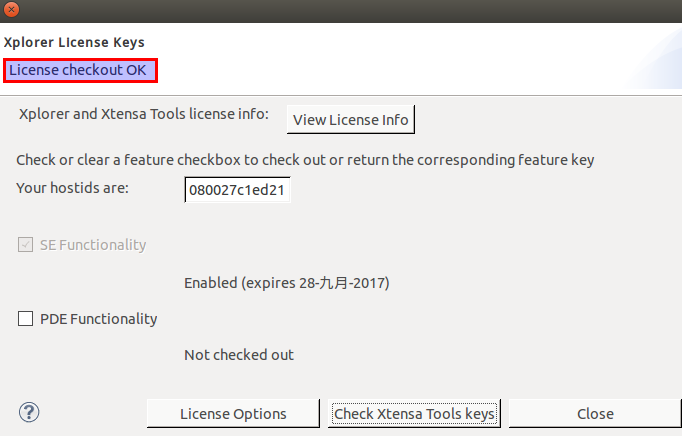Click the blue gradient banner graphic in header
This screenshot has height=436, width=682.
pyautogui.click(x=651, y=58)
